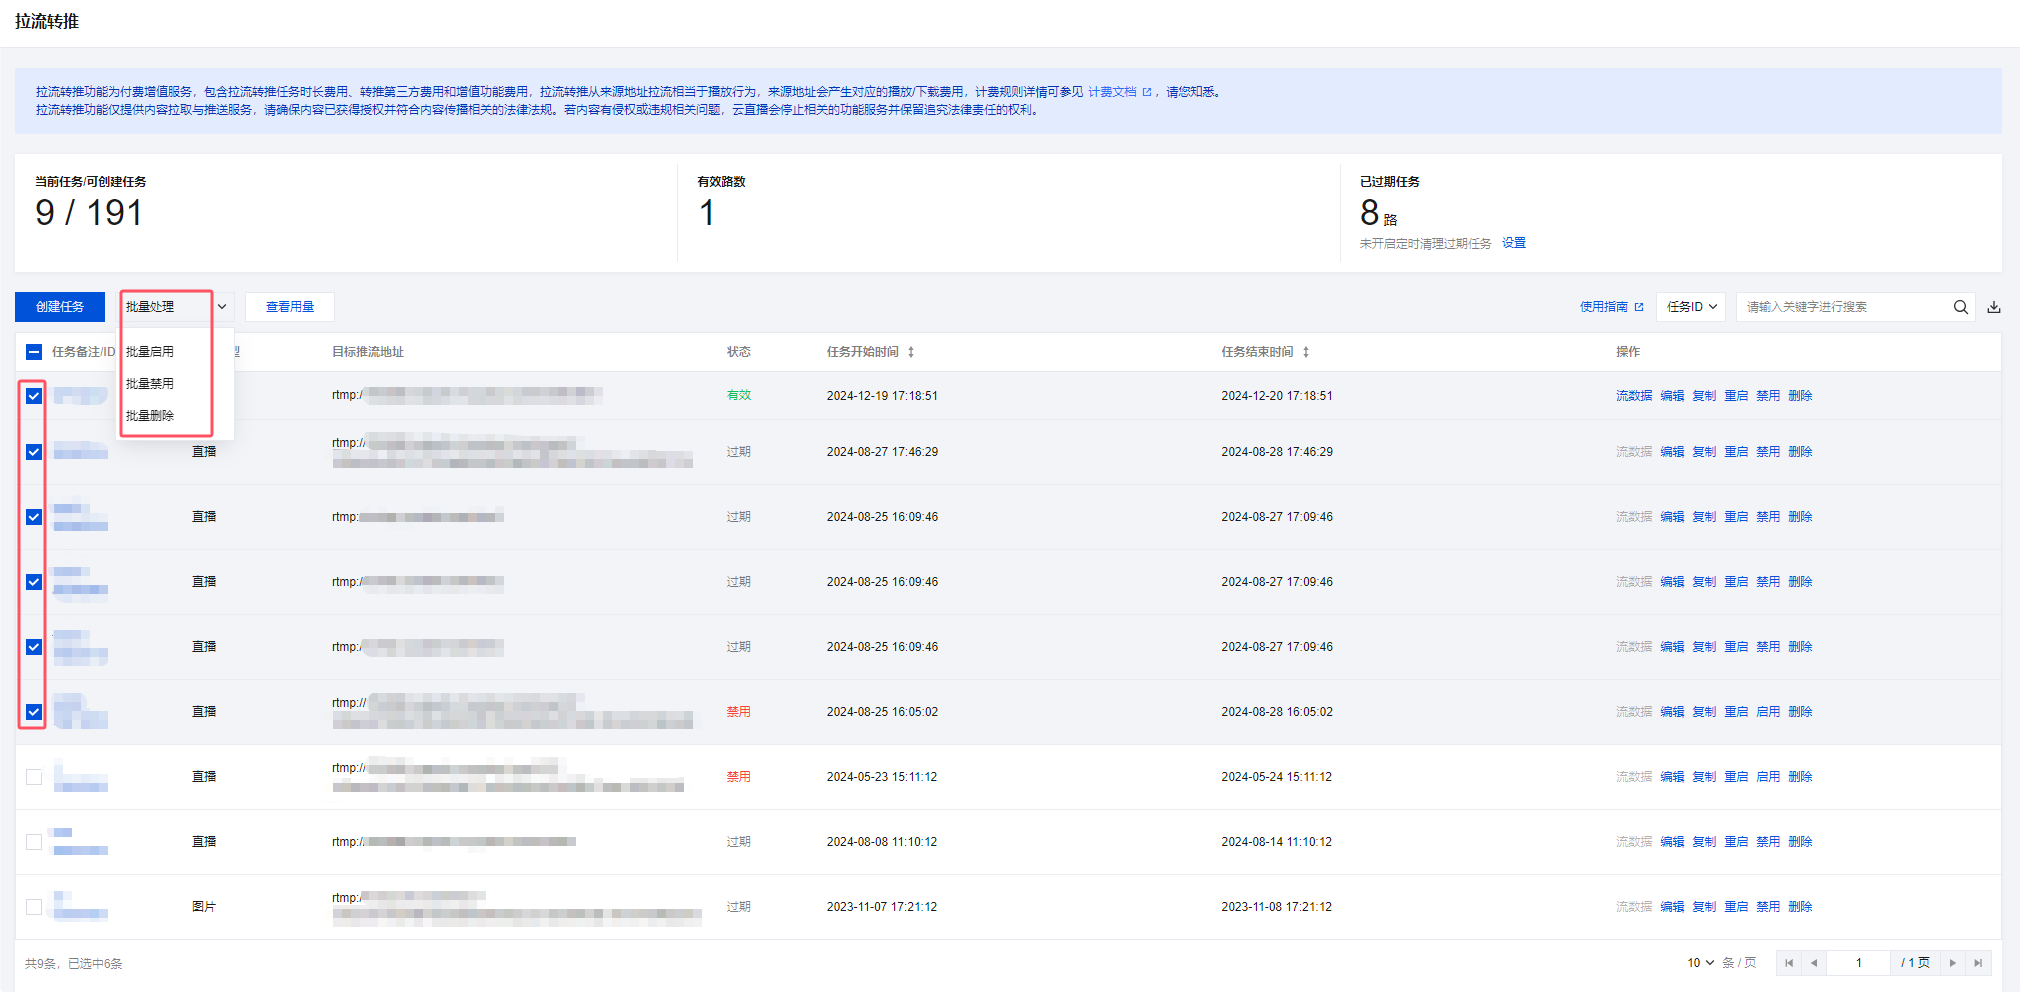Click the search magnifier icon

coord(1960,307)
